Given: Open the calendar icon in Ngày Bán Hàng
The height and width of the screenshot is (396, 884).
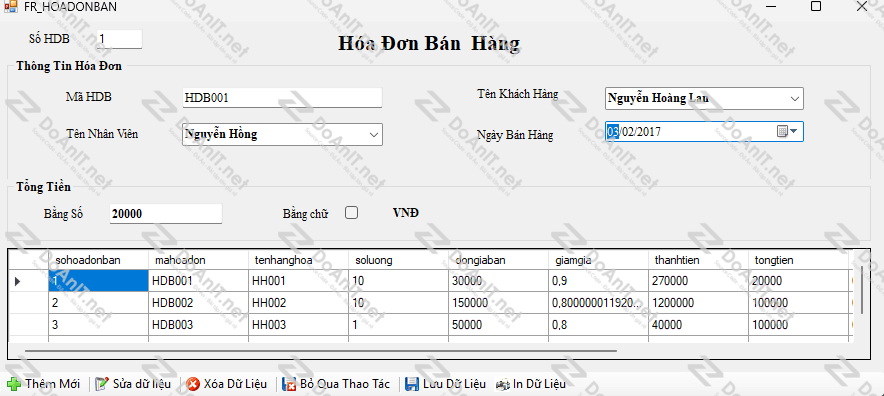Looking at the screenshot, I should pos(782,131).
